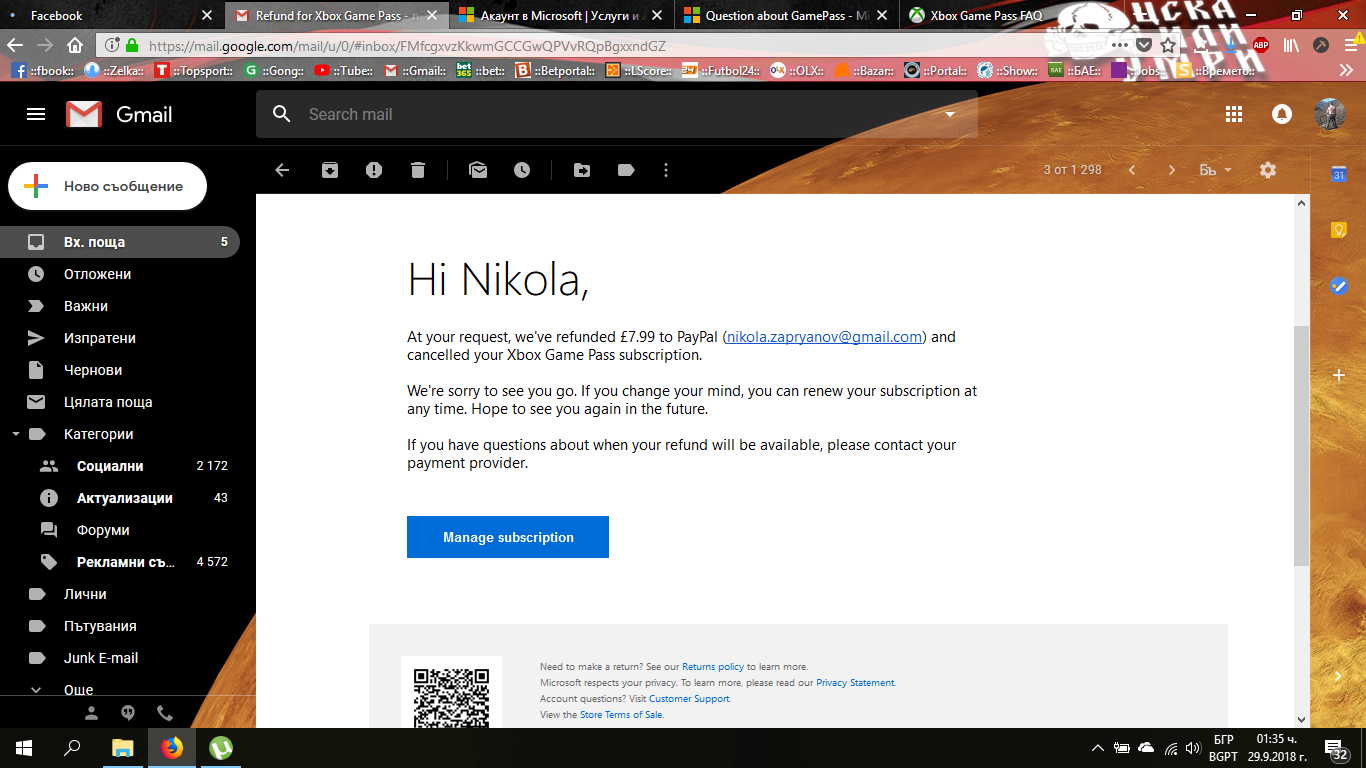Click the Firefox address bar URL
This screenshot has height=768, width=1366.
(x=407, y=46)
